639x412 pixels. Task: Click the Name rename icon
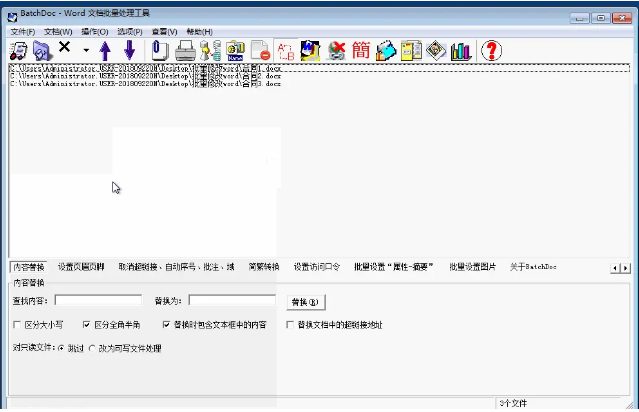click(236, 51)
